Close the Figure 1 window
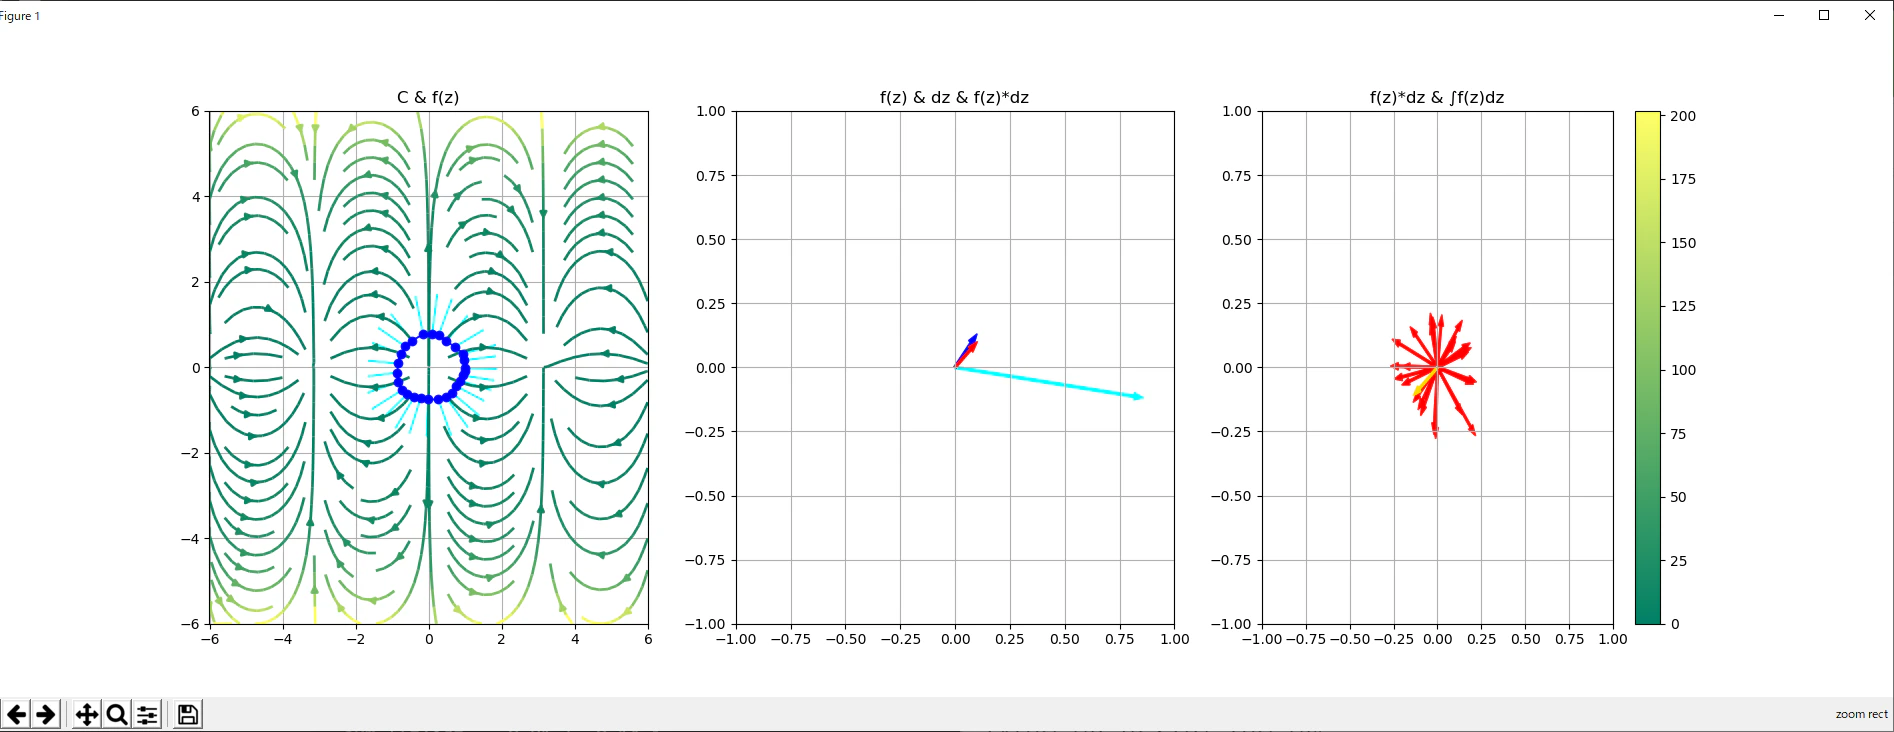1894x732 pixels. 1870,15
